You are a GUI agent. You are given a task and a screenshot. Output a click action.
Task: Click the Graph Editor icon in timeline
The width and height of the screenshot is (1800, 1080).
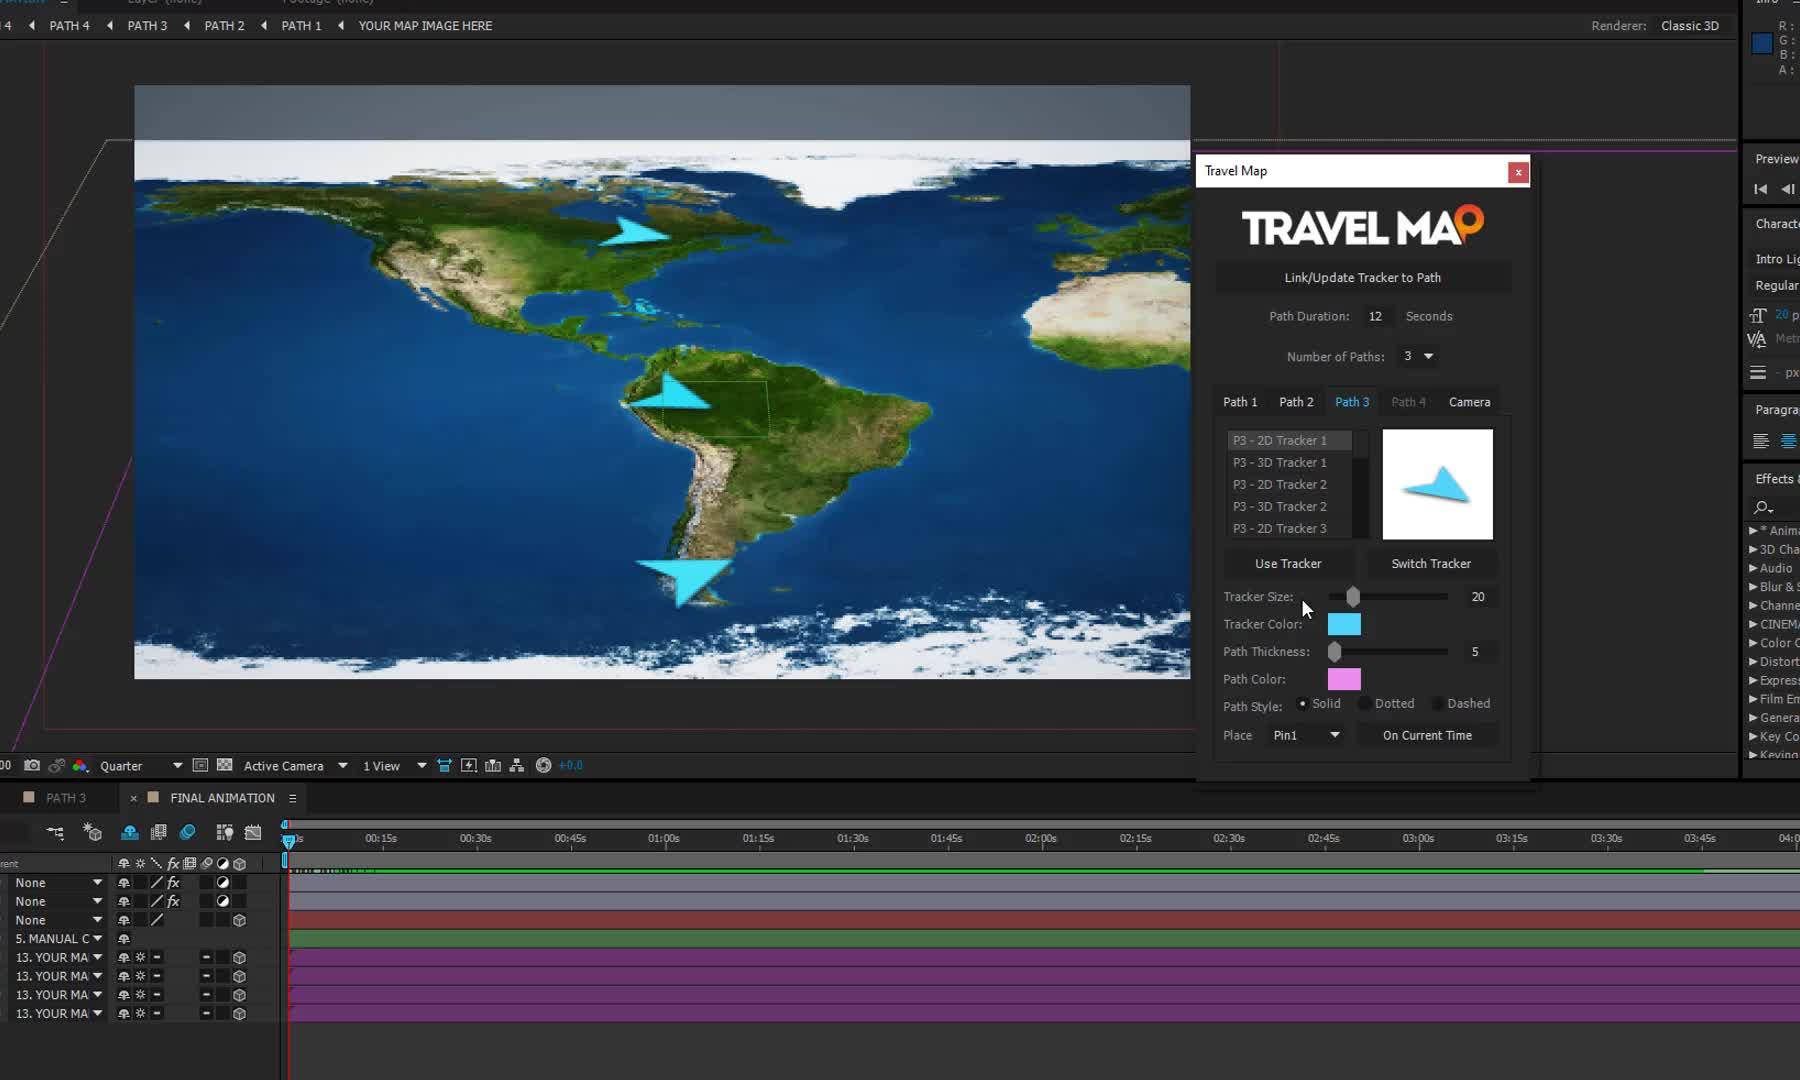point(253,832)
